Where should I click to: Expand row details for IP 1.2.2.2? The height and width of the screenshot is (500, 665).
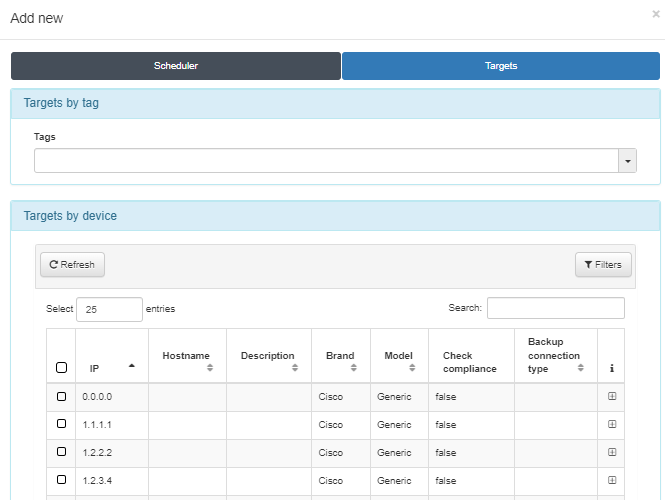611,452
